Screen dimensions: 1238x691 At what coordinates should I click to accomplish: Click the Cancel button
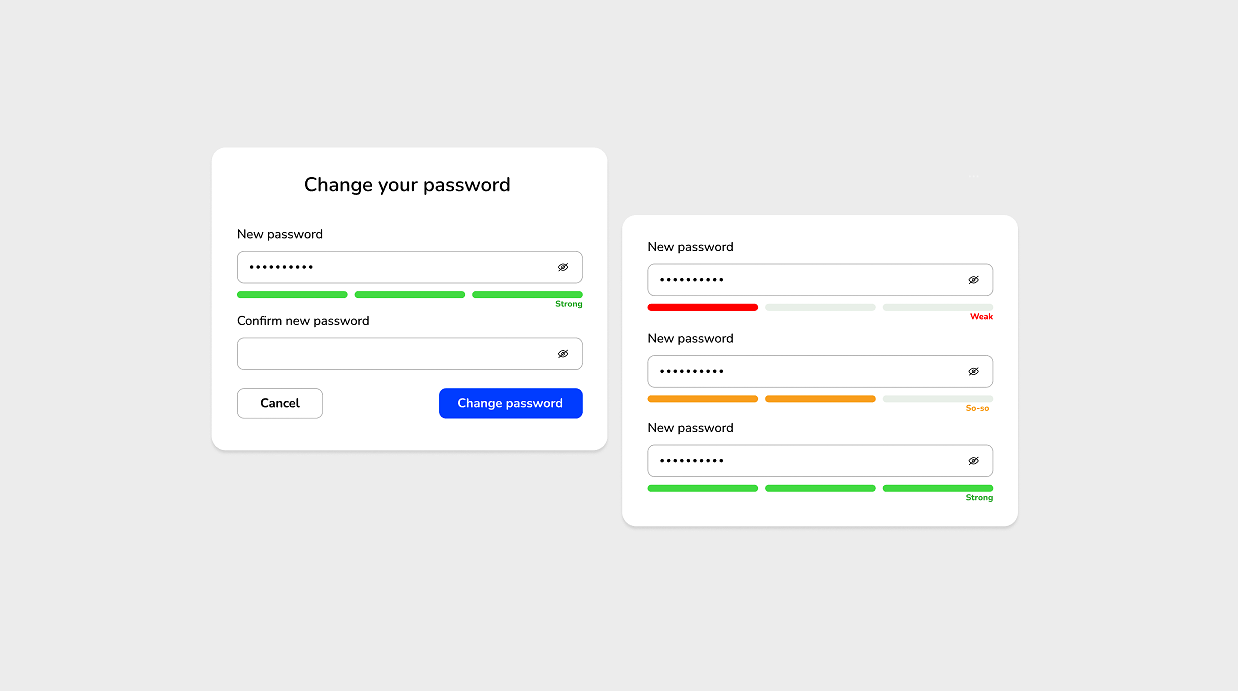pos(279,403)
